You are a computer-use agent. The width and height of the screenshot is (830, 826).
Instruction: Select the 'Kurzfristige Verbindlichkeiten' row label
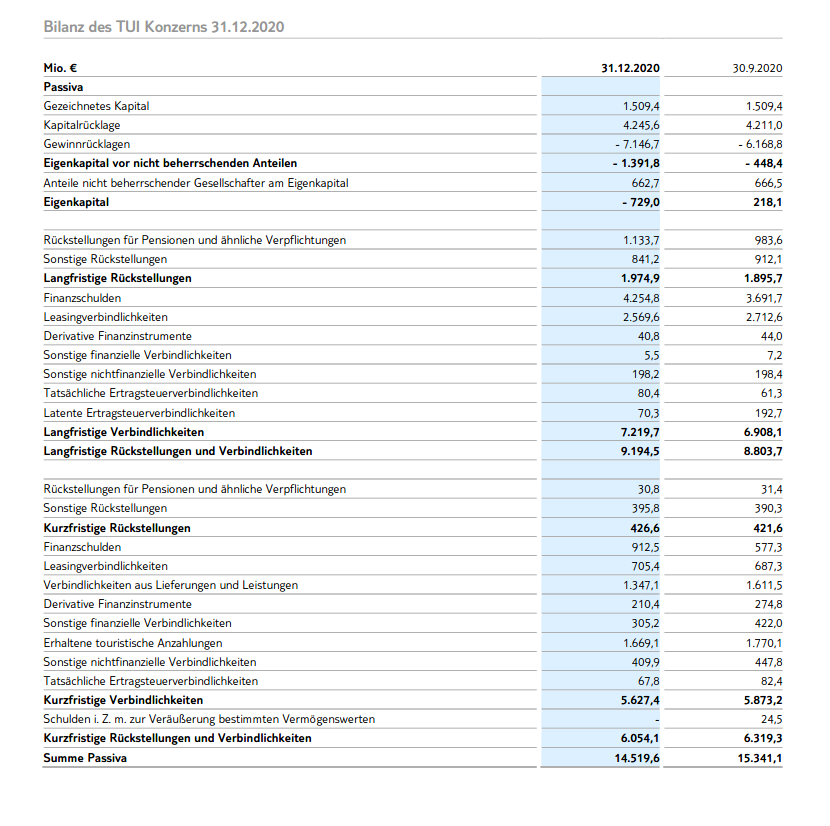123,700
